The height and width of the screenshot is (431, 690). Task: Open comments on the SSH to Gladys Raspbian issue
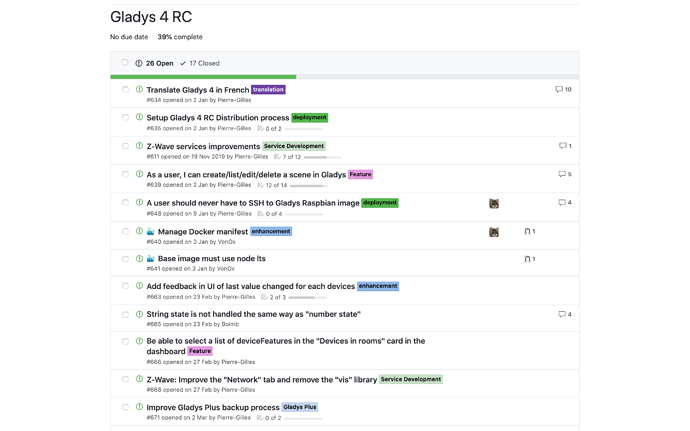[x=562, y=203]
